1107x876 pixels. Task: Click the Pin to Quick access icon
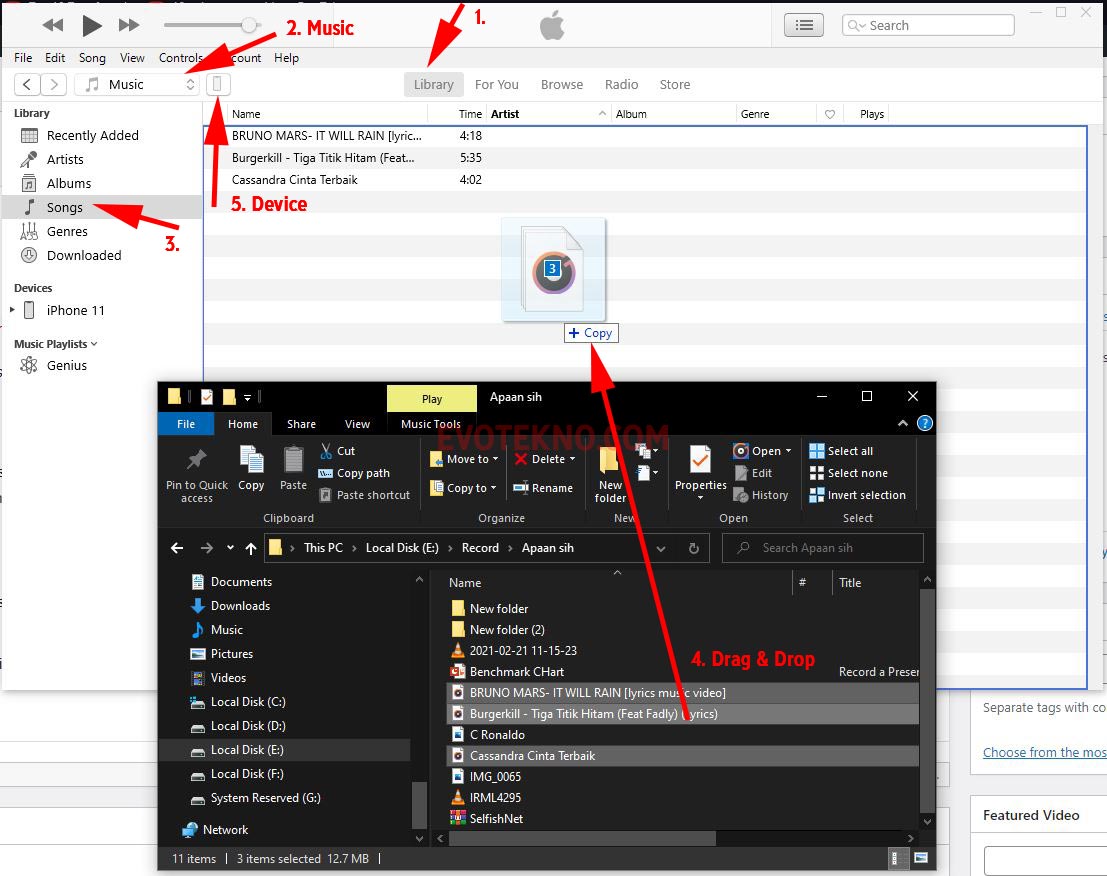pos(197,461)
